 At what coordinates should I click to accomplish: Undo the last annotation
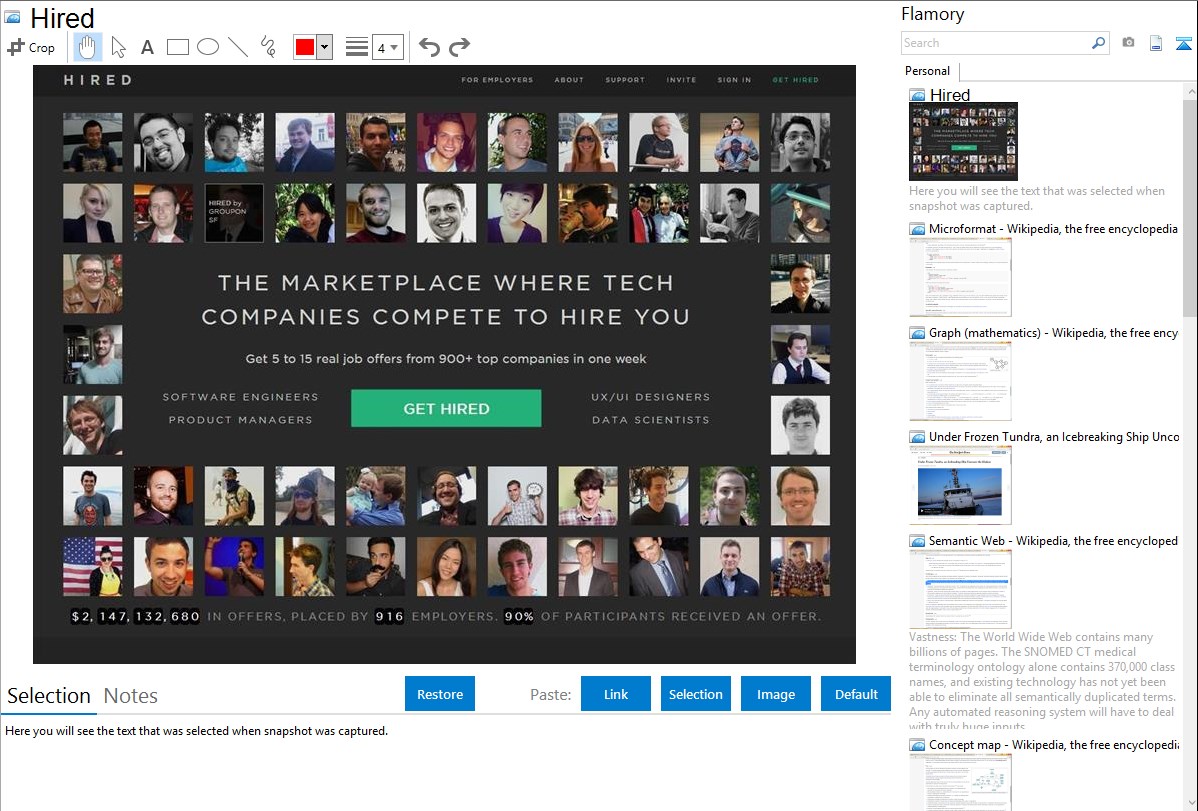429,47
